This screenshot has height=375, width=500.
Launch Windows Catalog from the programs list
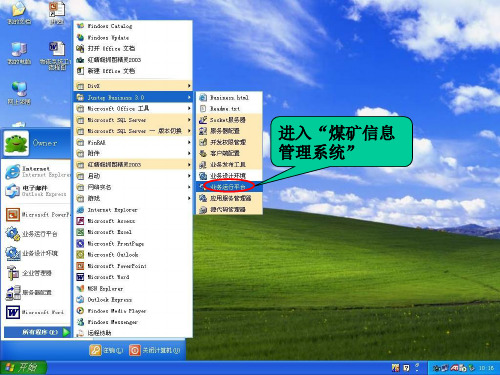[x=133, y=26]
